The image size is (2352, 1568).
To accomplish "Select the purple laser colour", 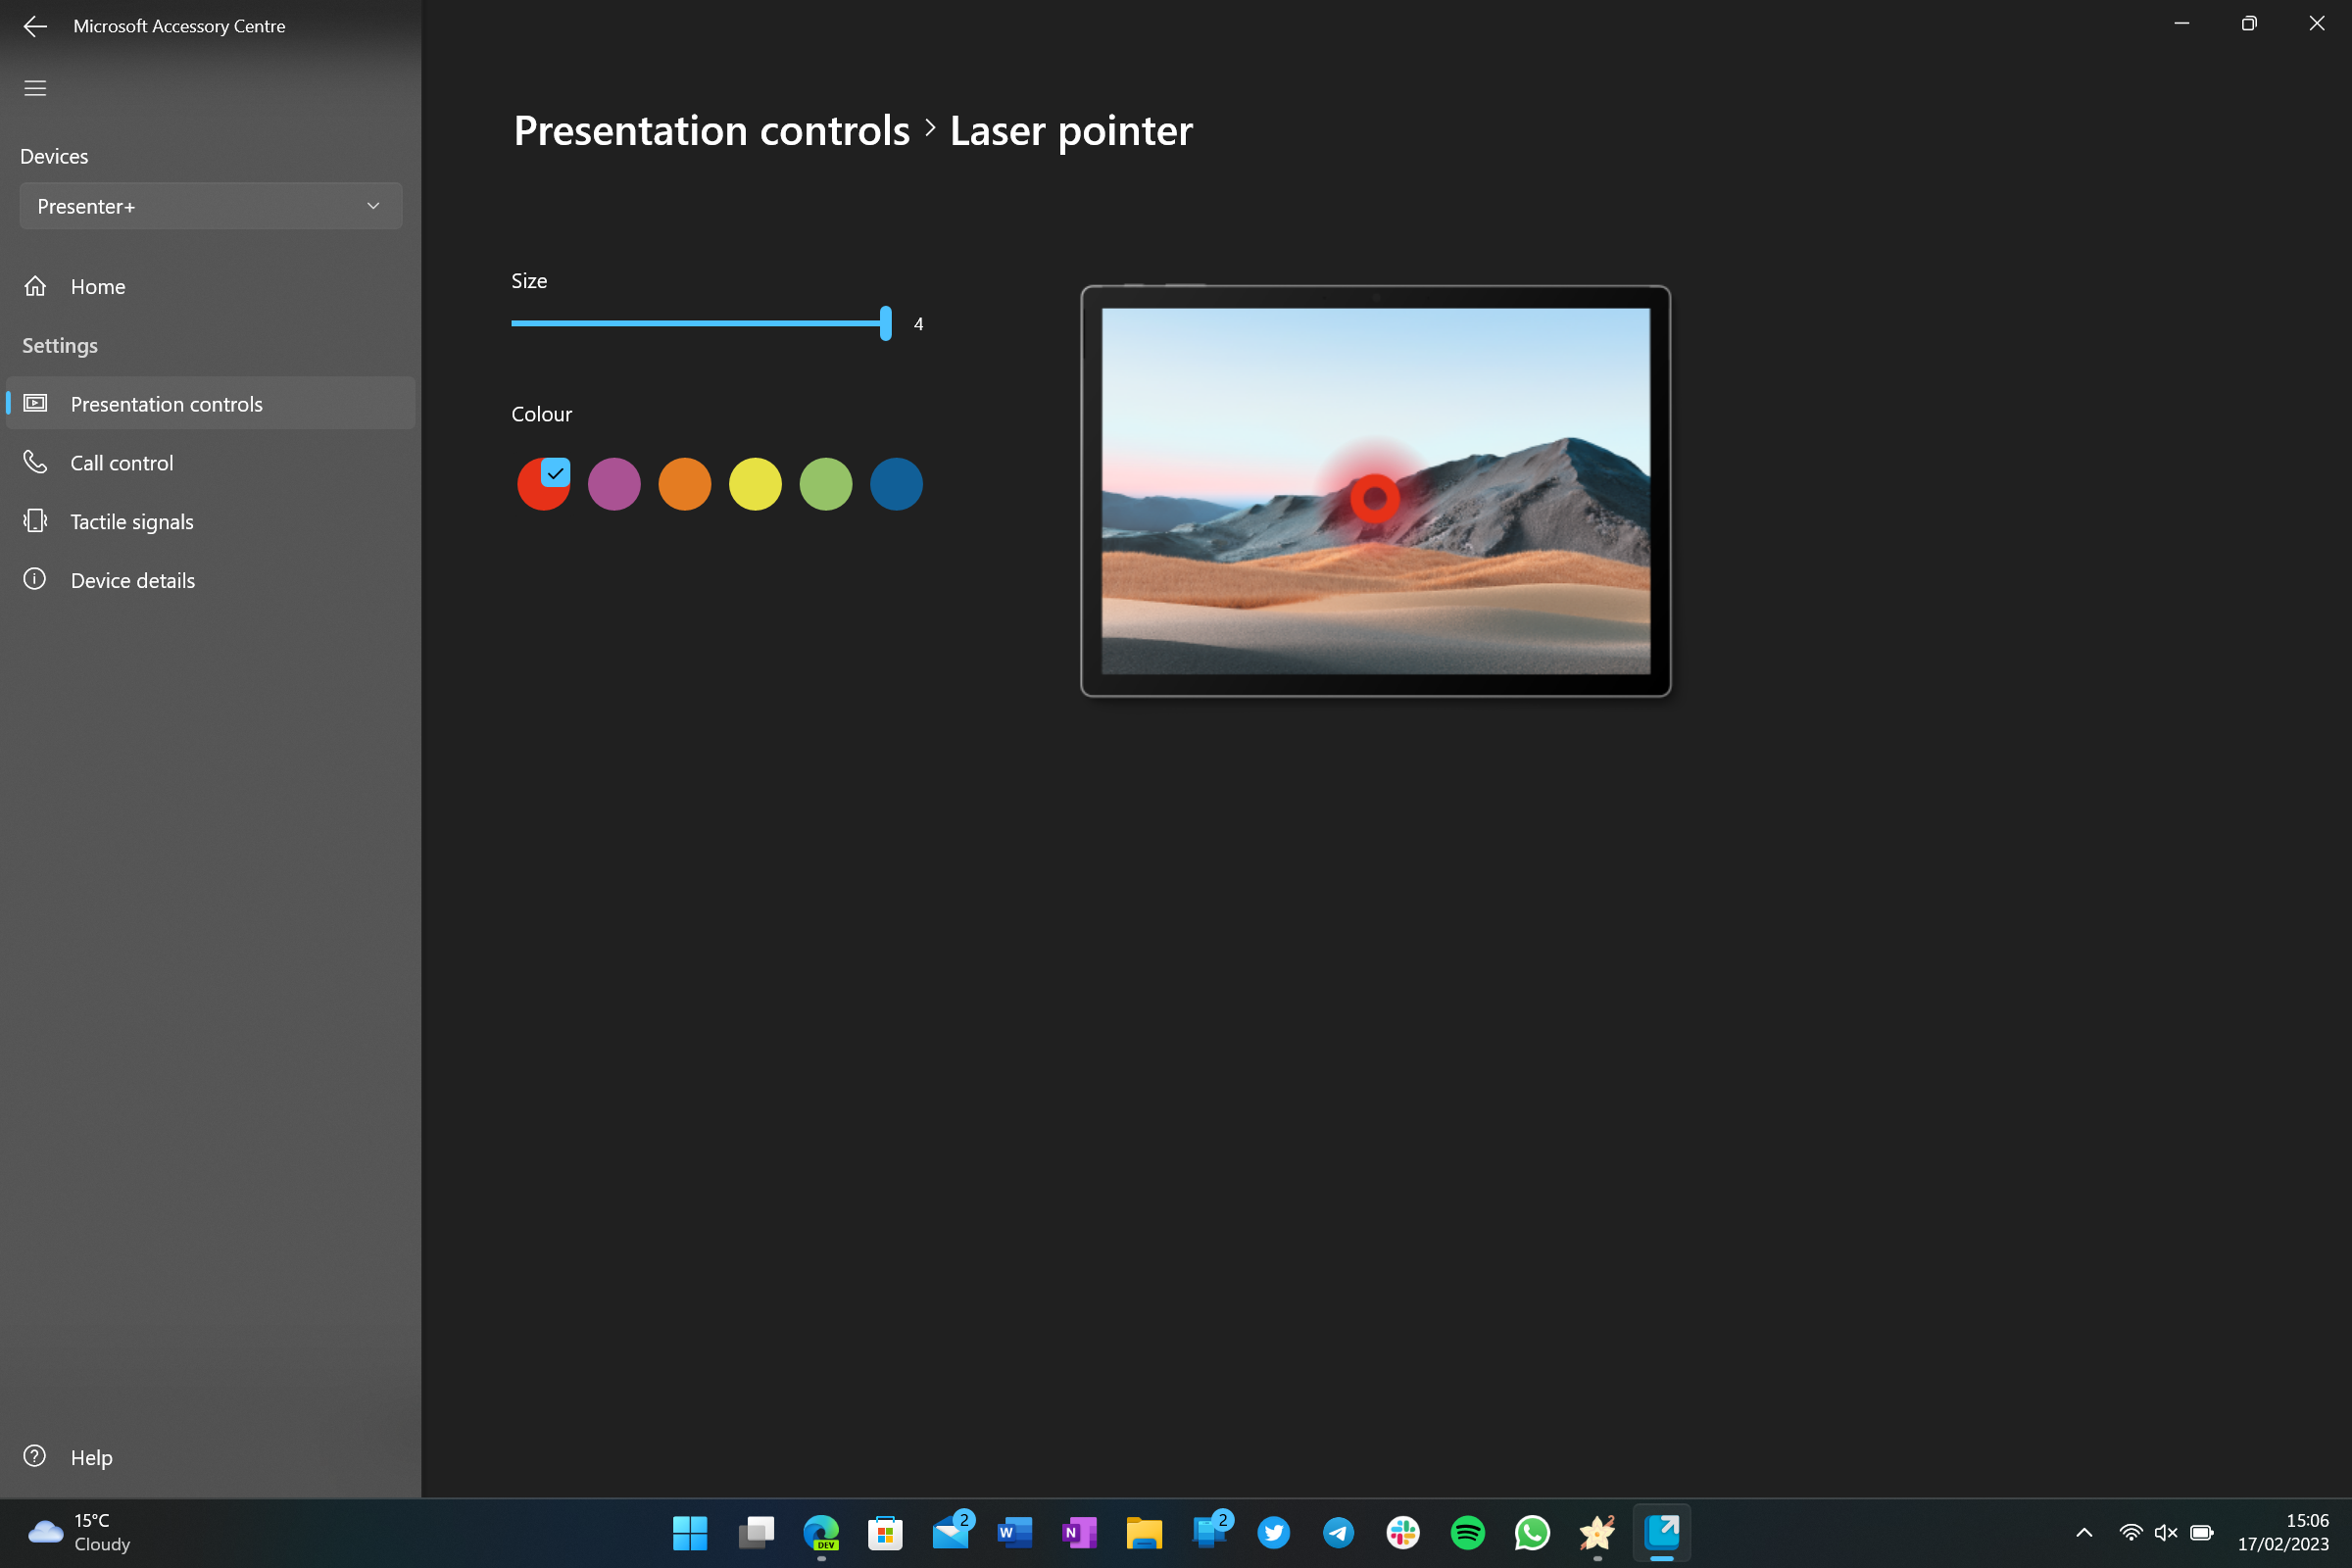I will [614, 484].
